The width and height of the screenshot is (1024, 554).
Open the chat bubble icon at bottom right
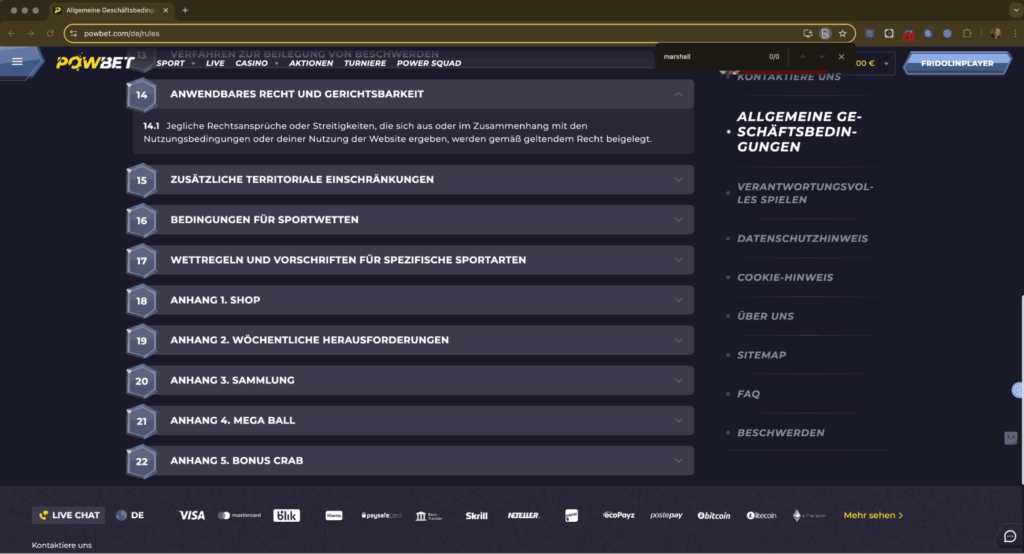point(1009,536)
